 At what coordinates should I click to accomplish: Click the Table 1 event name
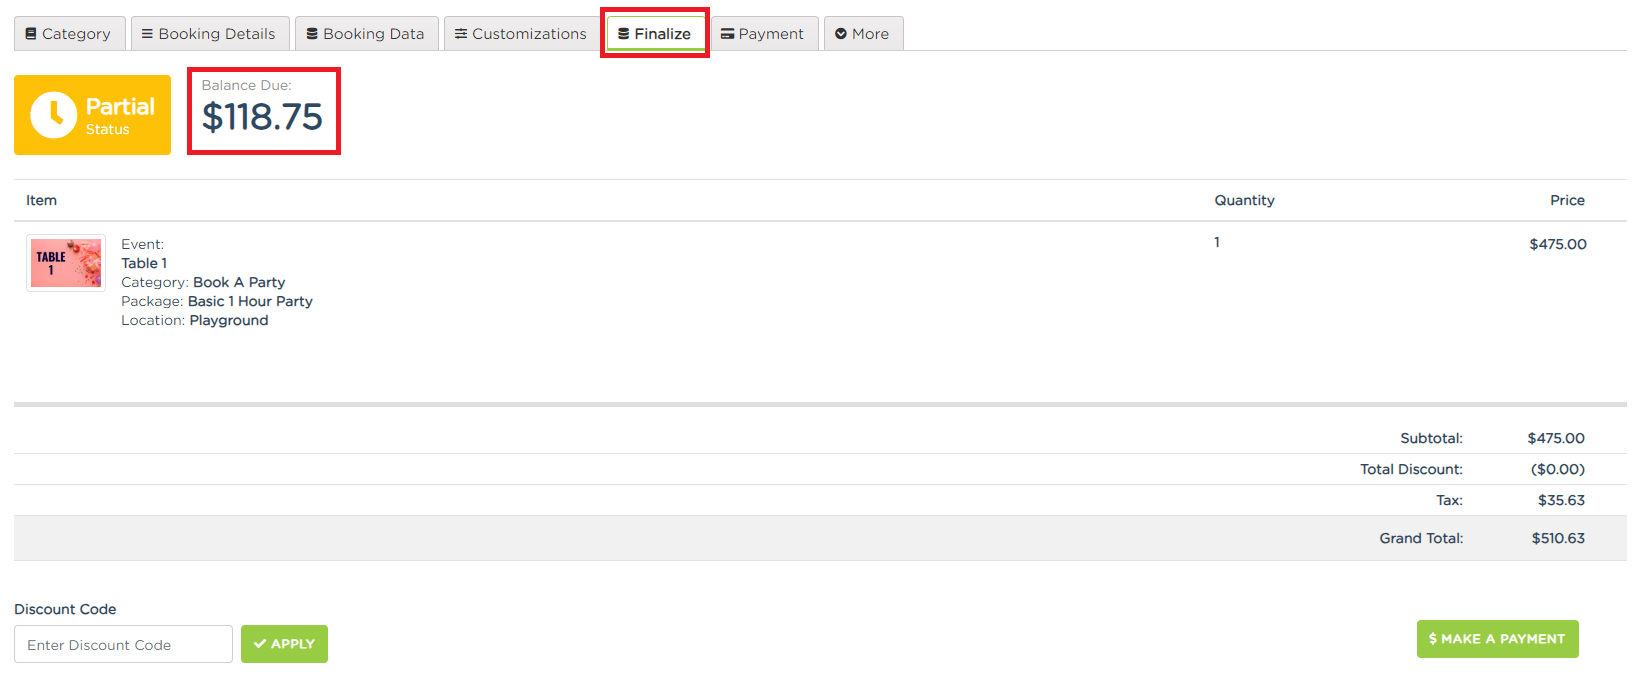pos(144,263)
